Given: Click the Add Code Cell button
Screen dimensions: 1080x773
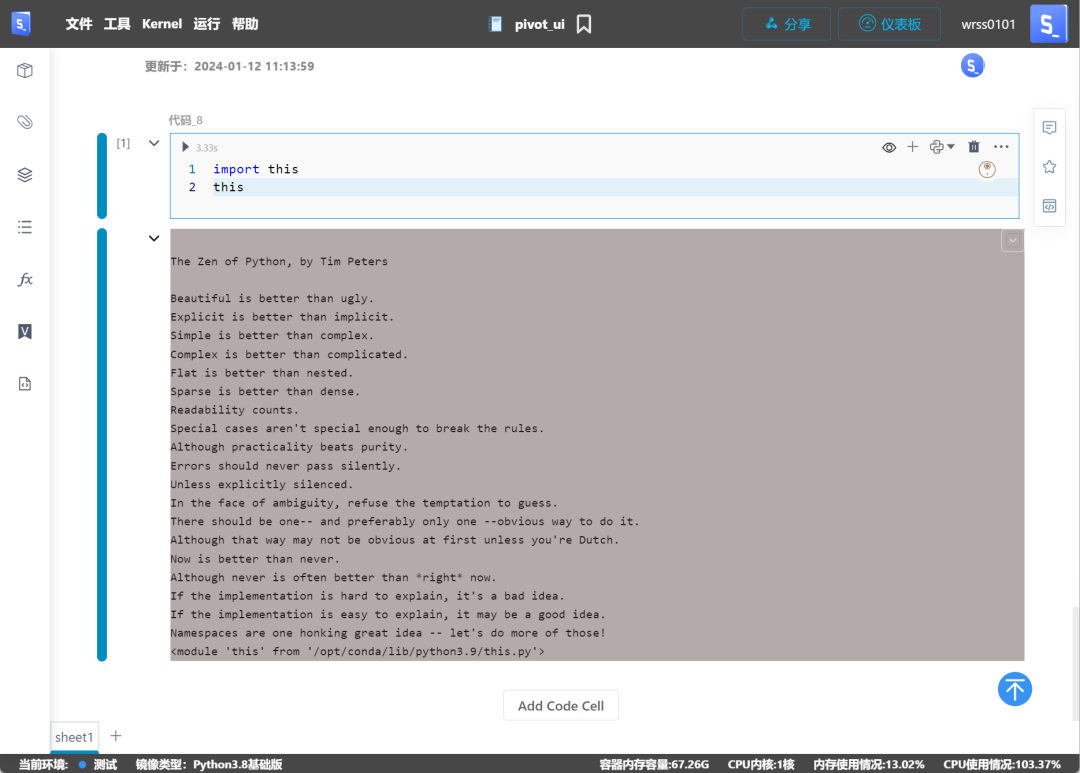Looking at the screenshot, I should pyautogui.click(x=560, y=705).
